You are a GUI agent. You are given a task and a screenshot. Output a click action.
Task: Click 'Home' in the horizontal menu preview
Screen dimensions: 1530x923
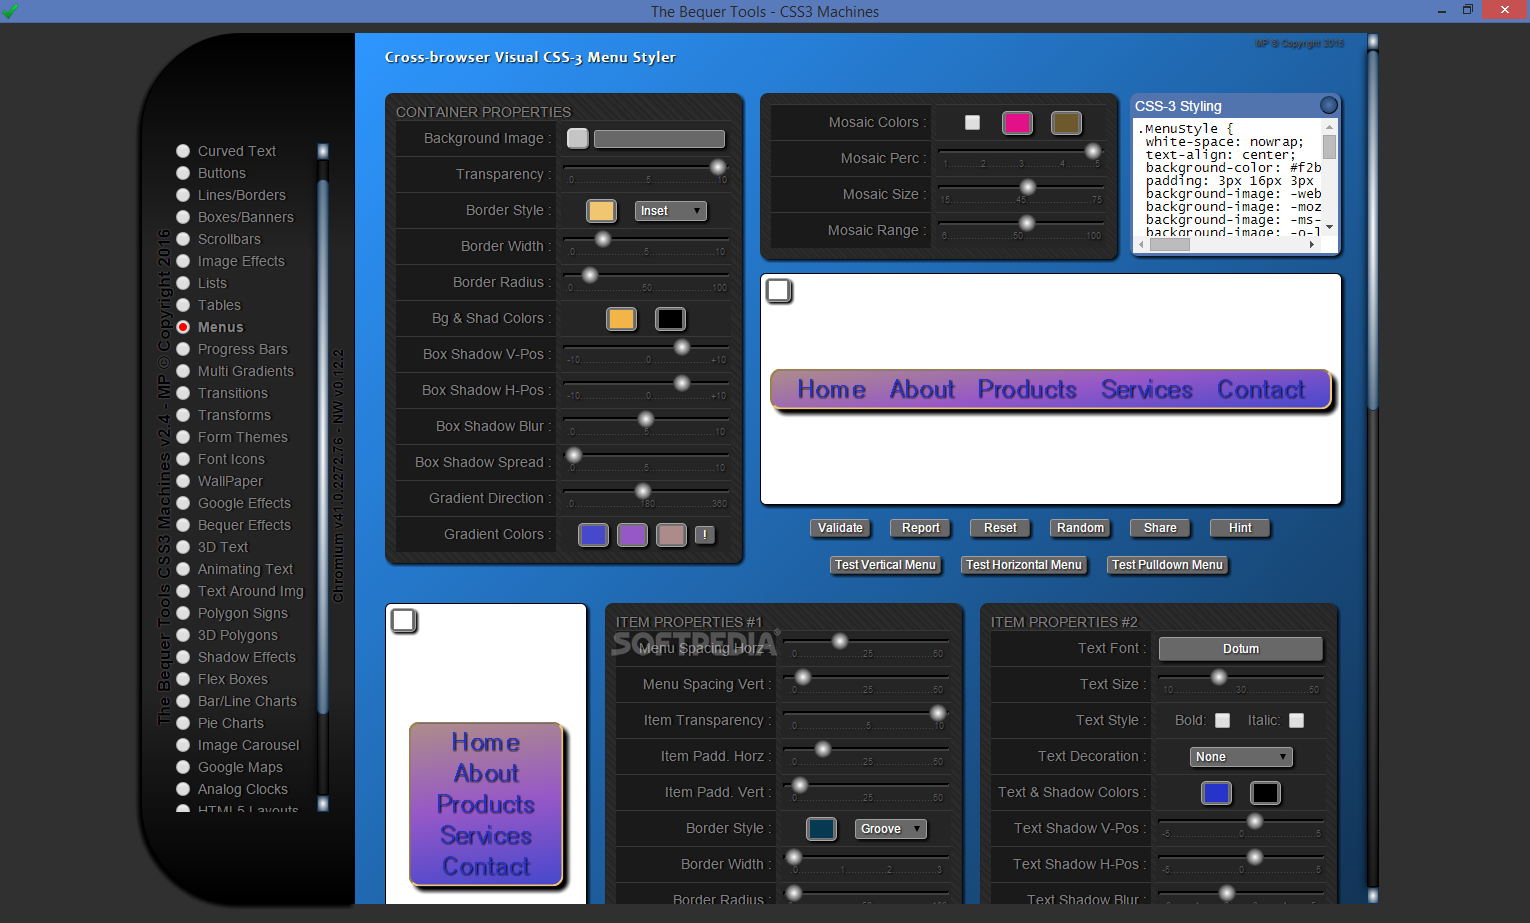(x=831, y=389)
